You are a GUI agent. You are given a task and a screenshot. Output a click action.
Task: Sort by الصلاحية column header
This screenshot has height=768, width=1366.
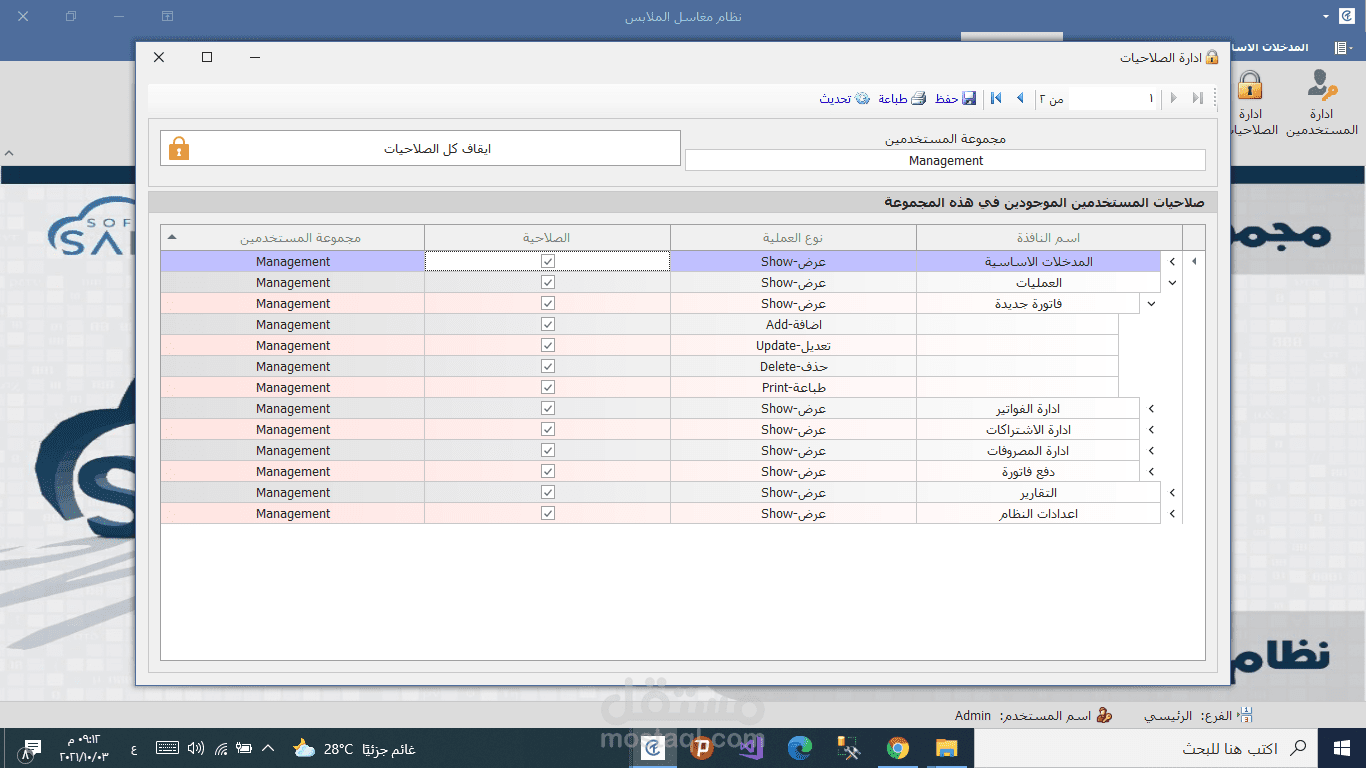[x=547, y=238]
